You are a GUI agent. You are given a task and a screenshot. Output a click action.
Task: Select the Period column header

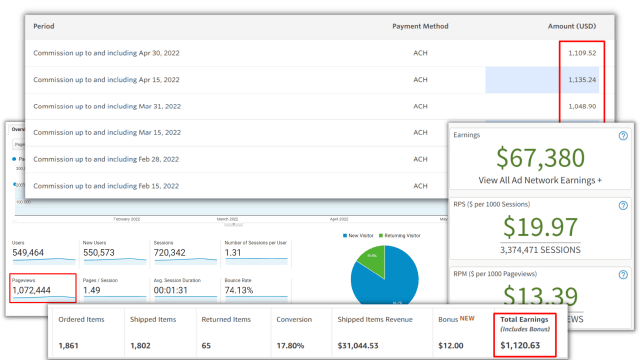point(44,26)
